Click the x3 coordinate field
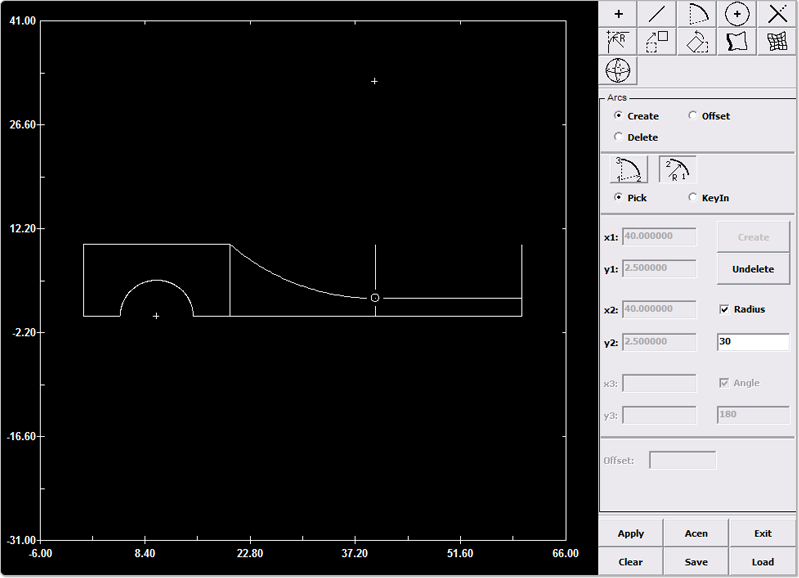The width and height of the screenshot is (799, 578). coord(659,383)
